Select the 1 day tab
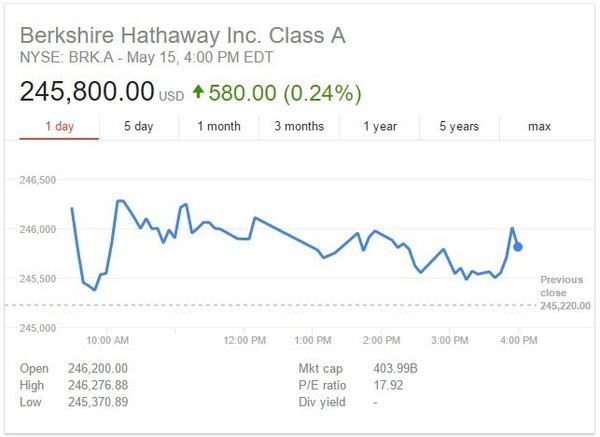 (59, 126)
